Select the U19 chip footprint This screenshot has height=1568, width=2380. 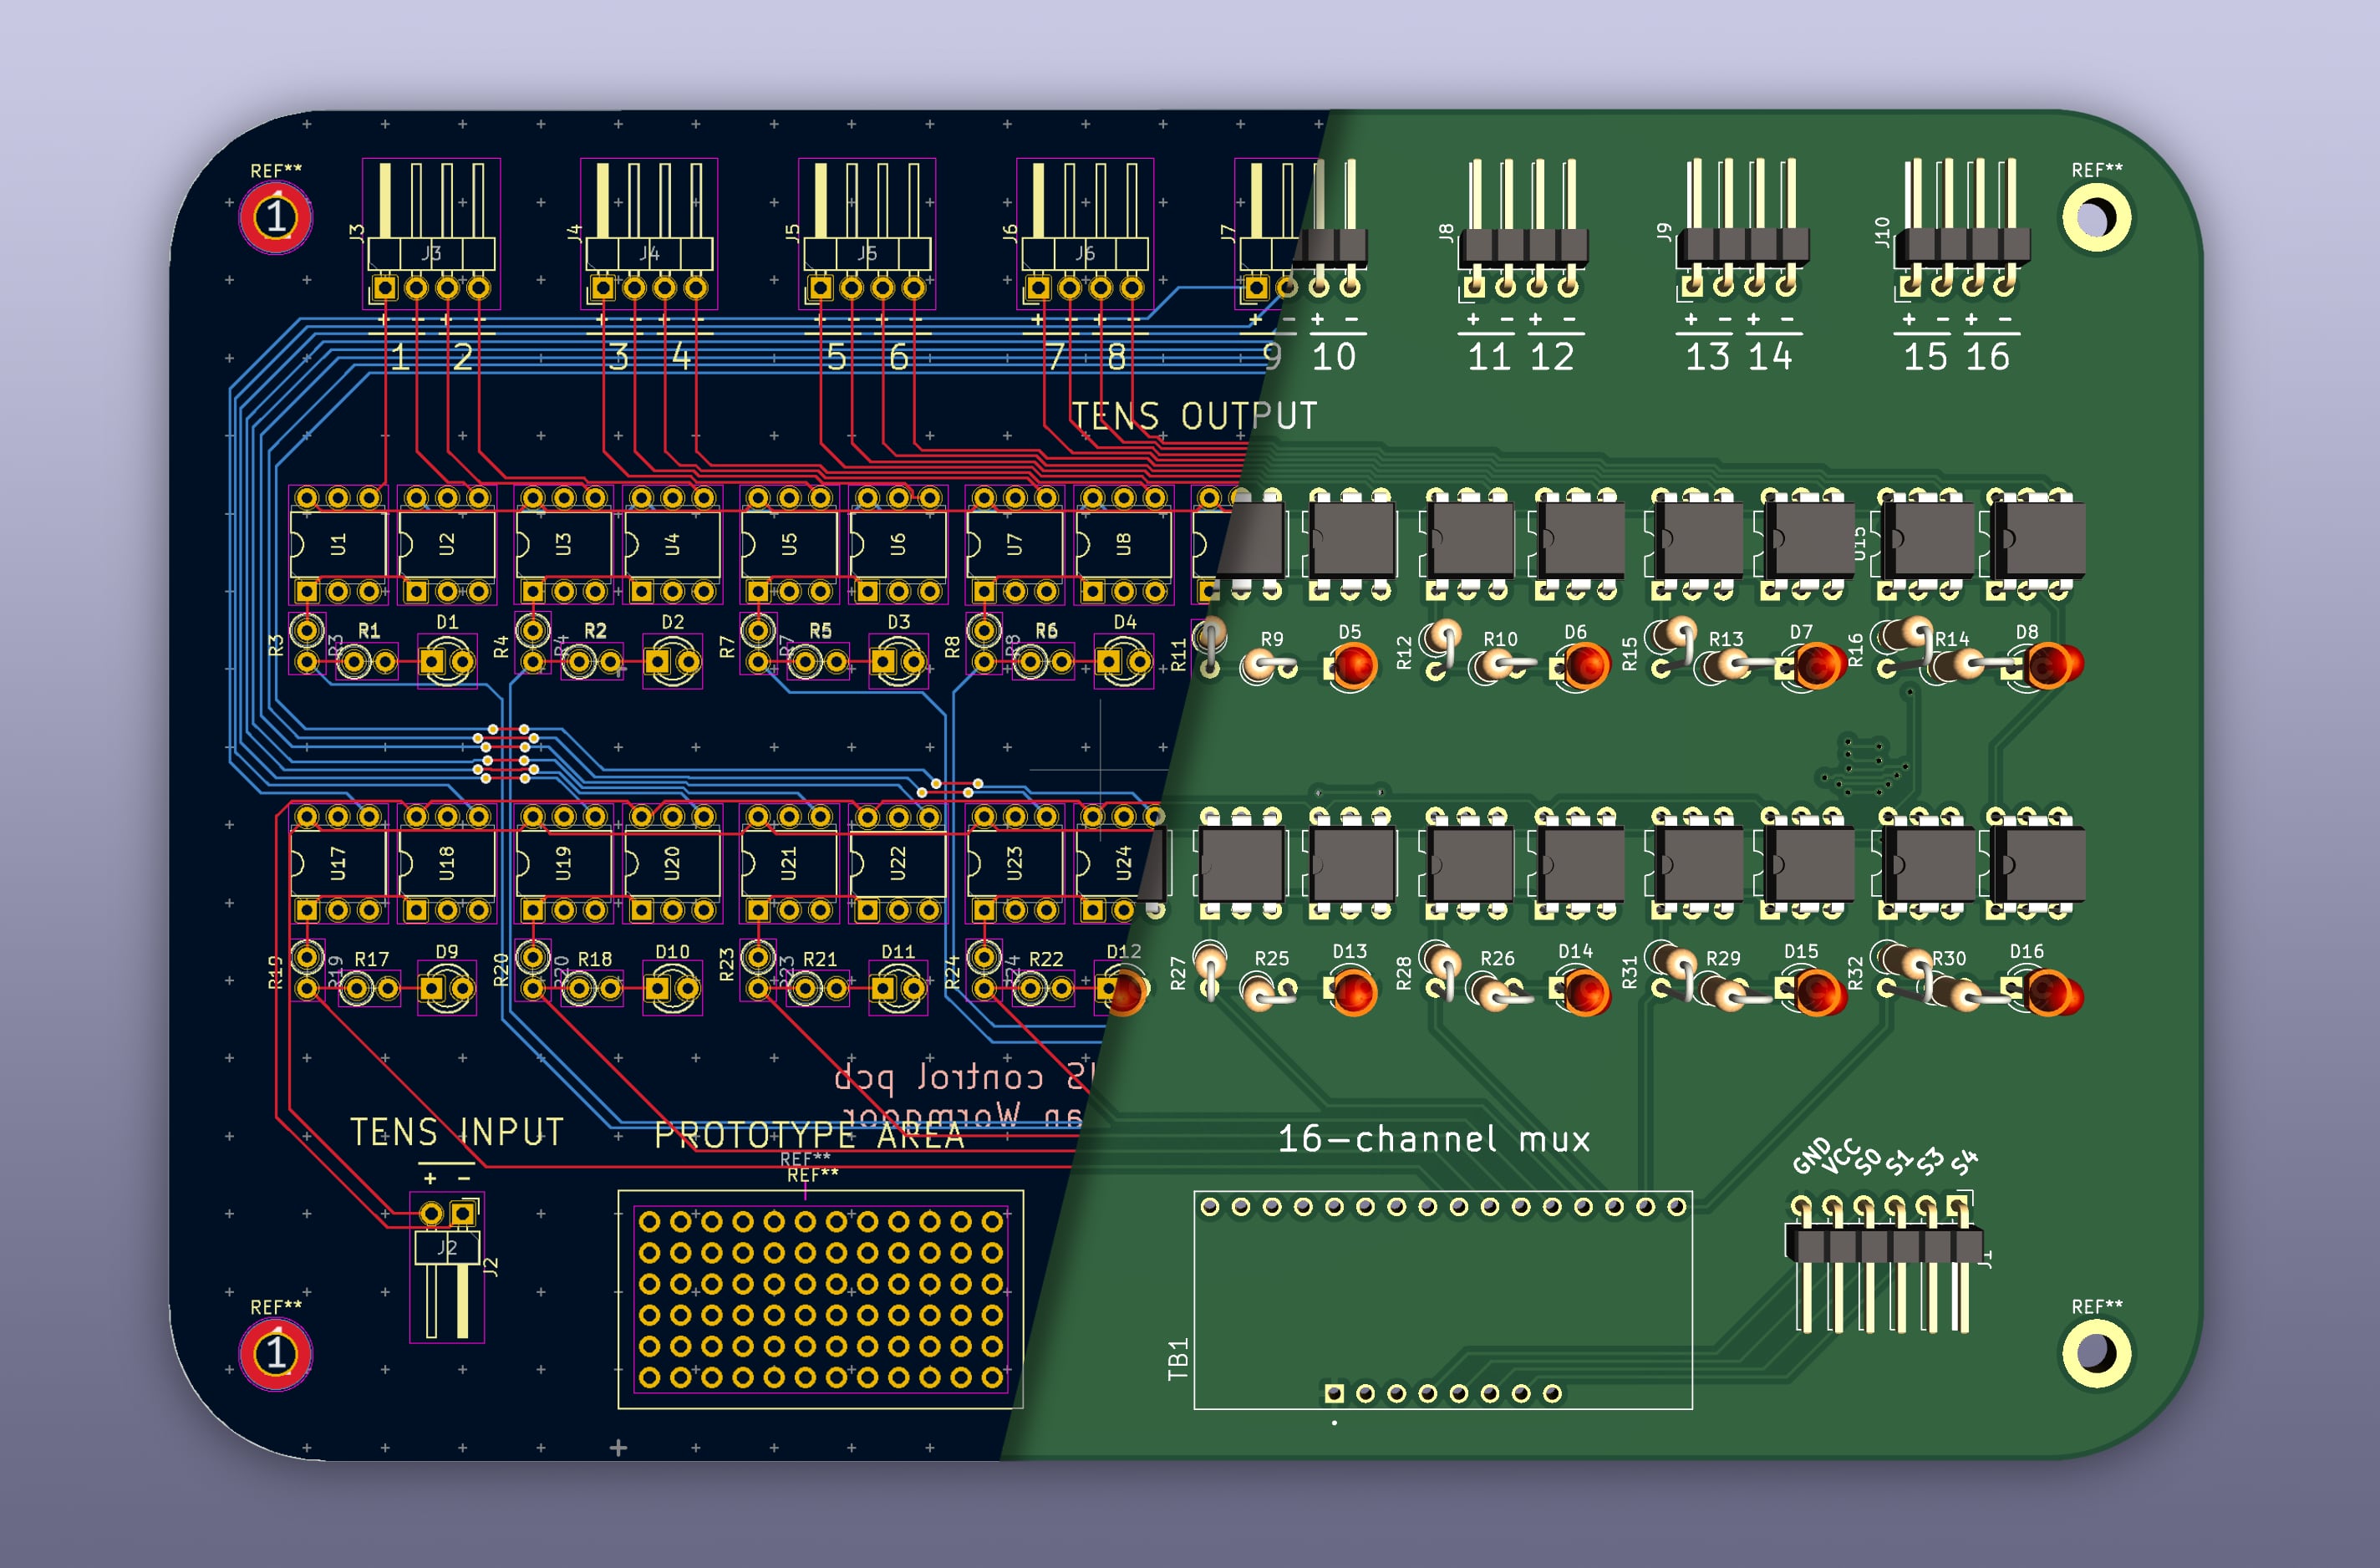tap(563, 863)
